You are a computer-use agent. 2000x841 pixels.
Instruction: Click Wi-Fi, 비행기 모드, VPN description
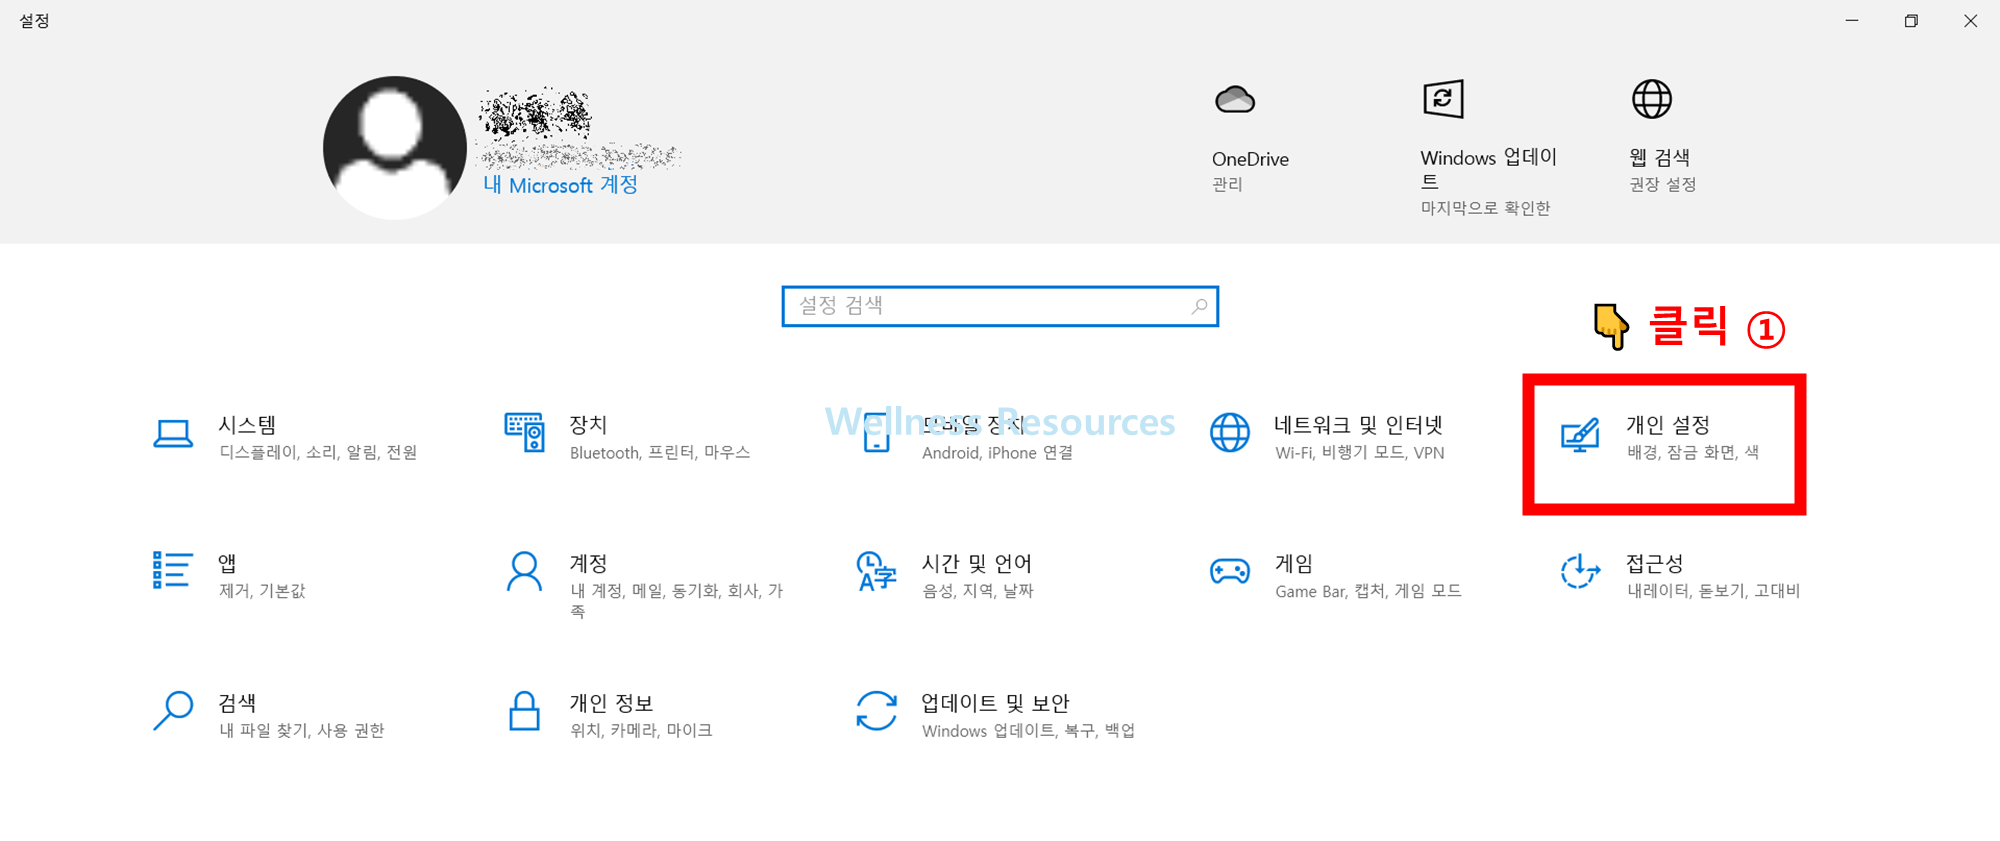1360,453
